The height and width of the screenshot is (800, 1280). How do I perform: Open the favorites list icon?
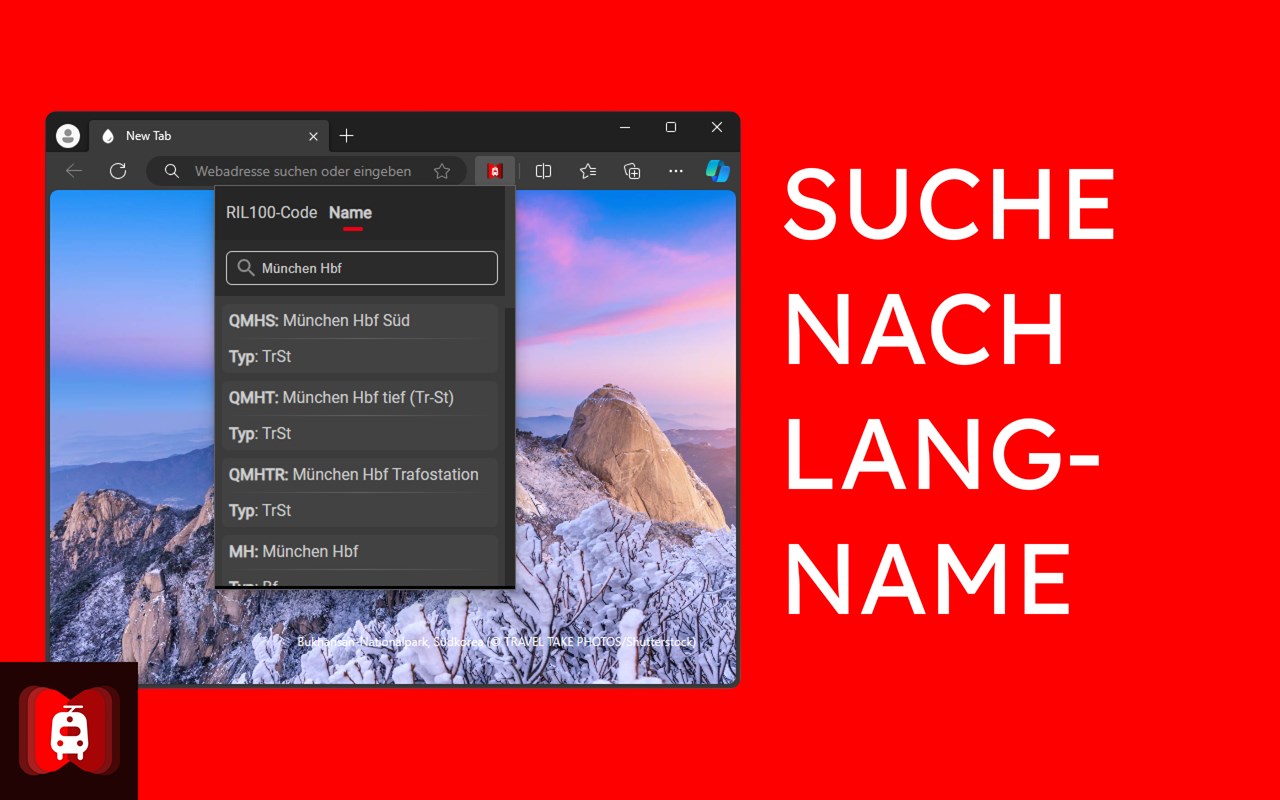(588, 171)
